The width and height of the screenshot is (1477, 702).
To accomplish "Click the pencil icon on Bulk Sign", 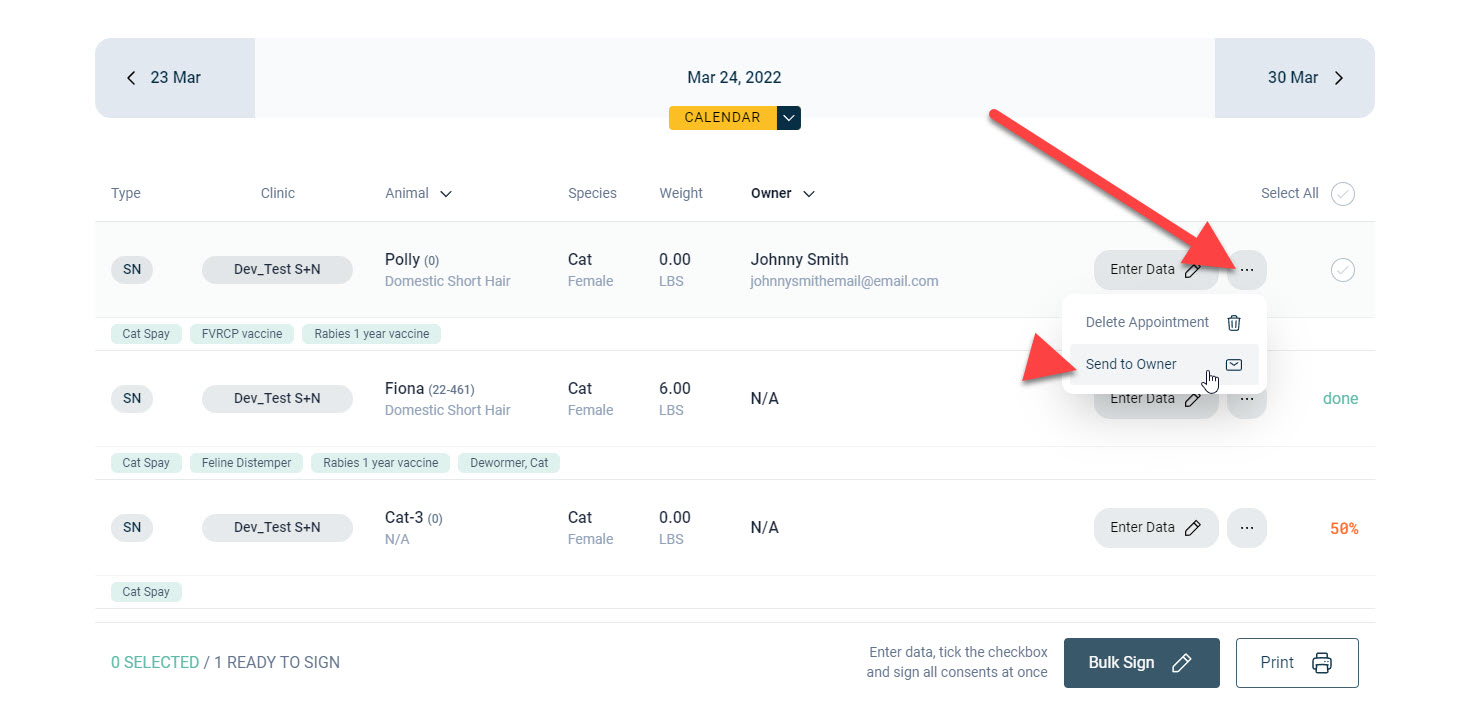I will pyautogui.click(x=1181, y=663).
